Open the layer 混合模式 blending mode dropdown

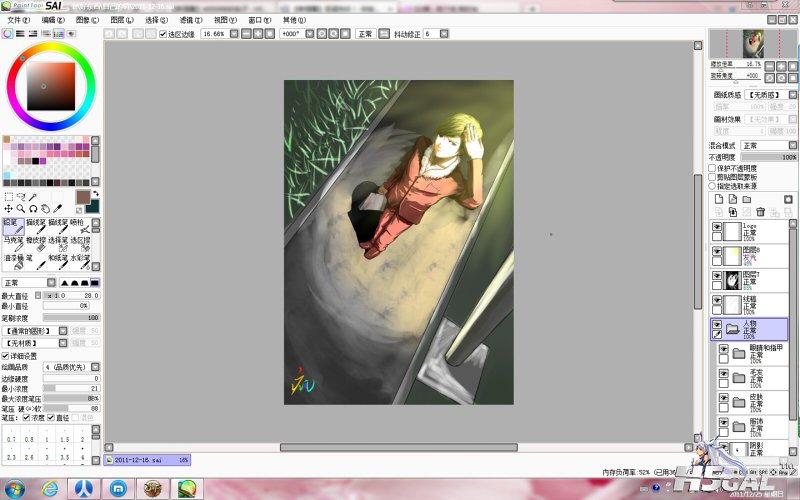pyautogui.click(x=792, y=145)
